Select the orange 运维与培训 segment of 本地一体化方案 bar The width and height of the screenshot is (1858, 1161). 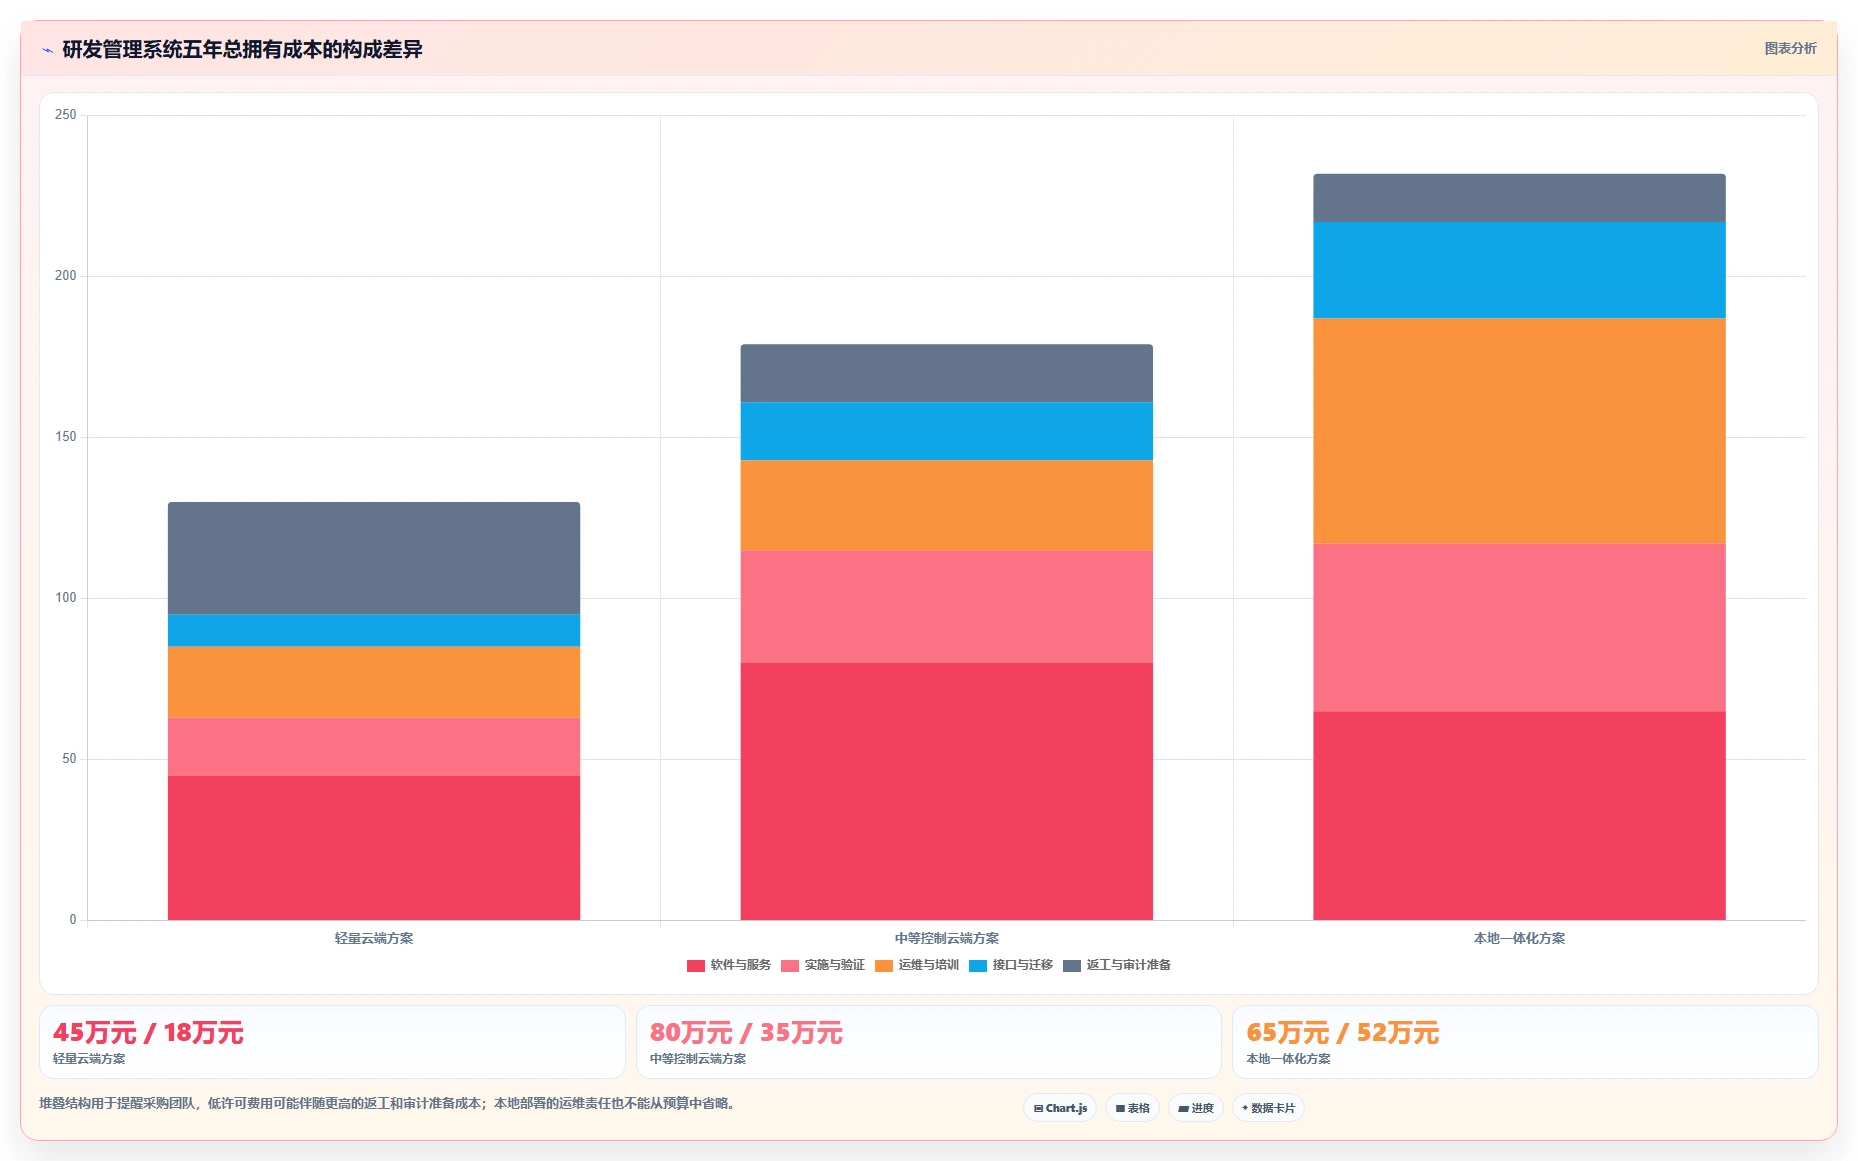[x=1520, y=431]
